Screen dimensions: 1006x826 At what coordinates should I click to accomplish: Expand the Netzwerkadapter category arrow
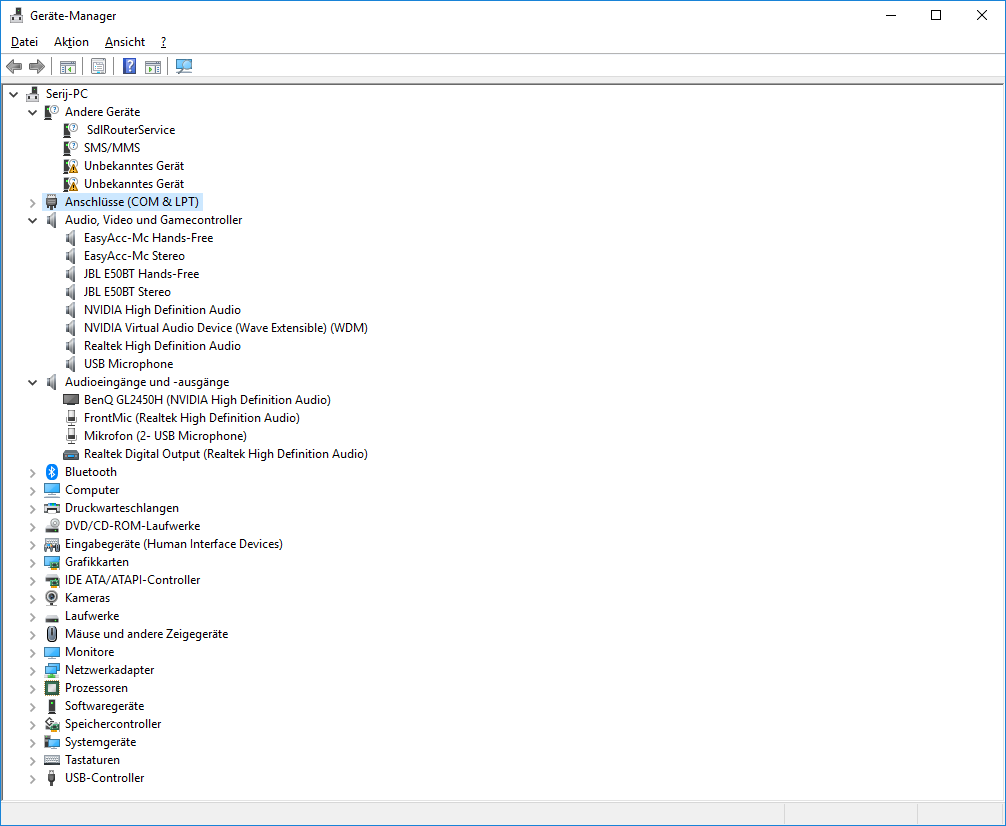(33, 671)
